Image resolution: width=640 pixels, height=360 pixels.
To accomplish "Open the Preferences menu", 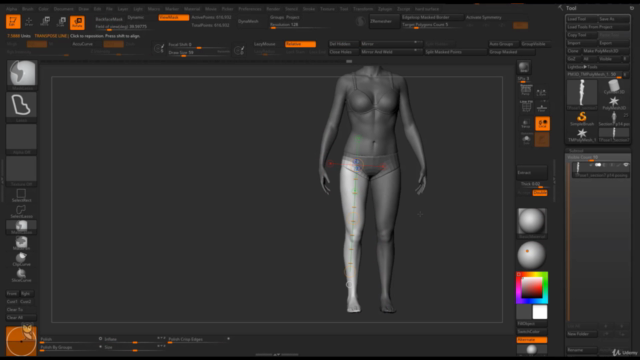I will tap(250, 9).
